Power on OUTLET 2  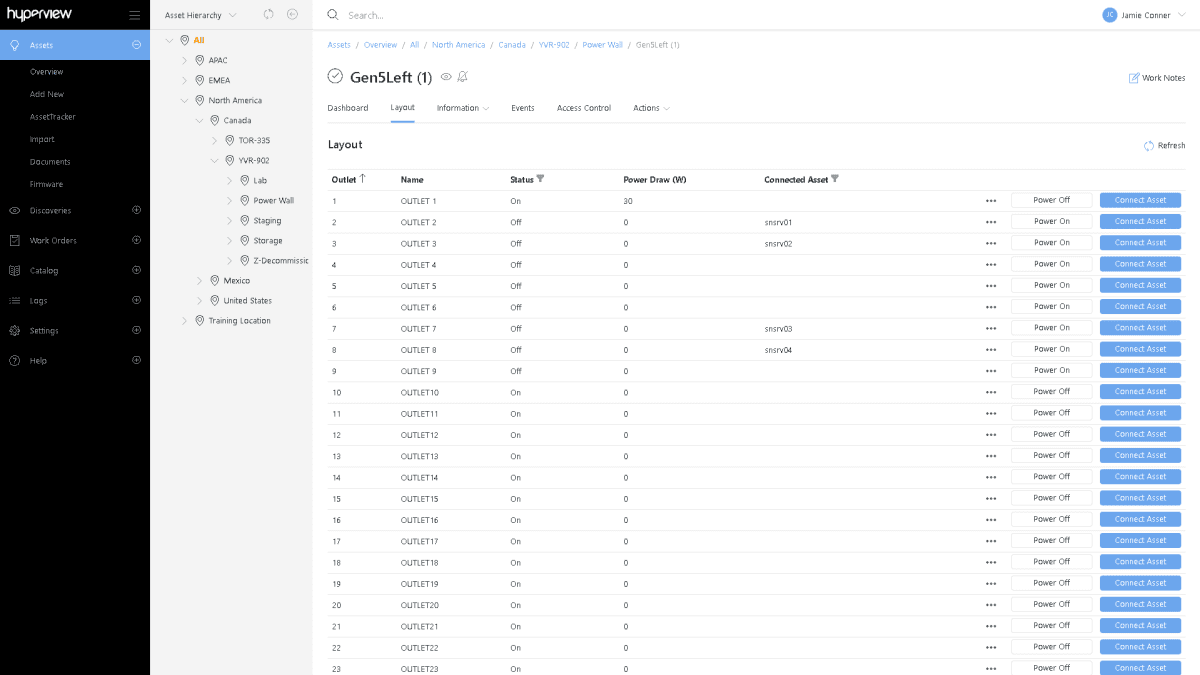coord(1051,222)
